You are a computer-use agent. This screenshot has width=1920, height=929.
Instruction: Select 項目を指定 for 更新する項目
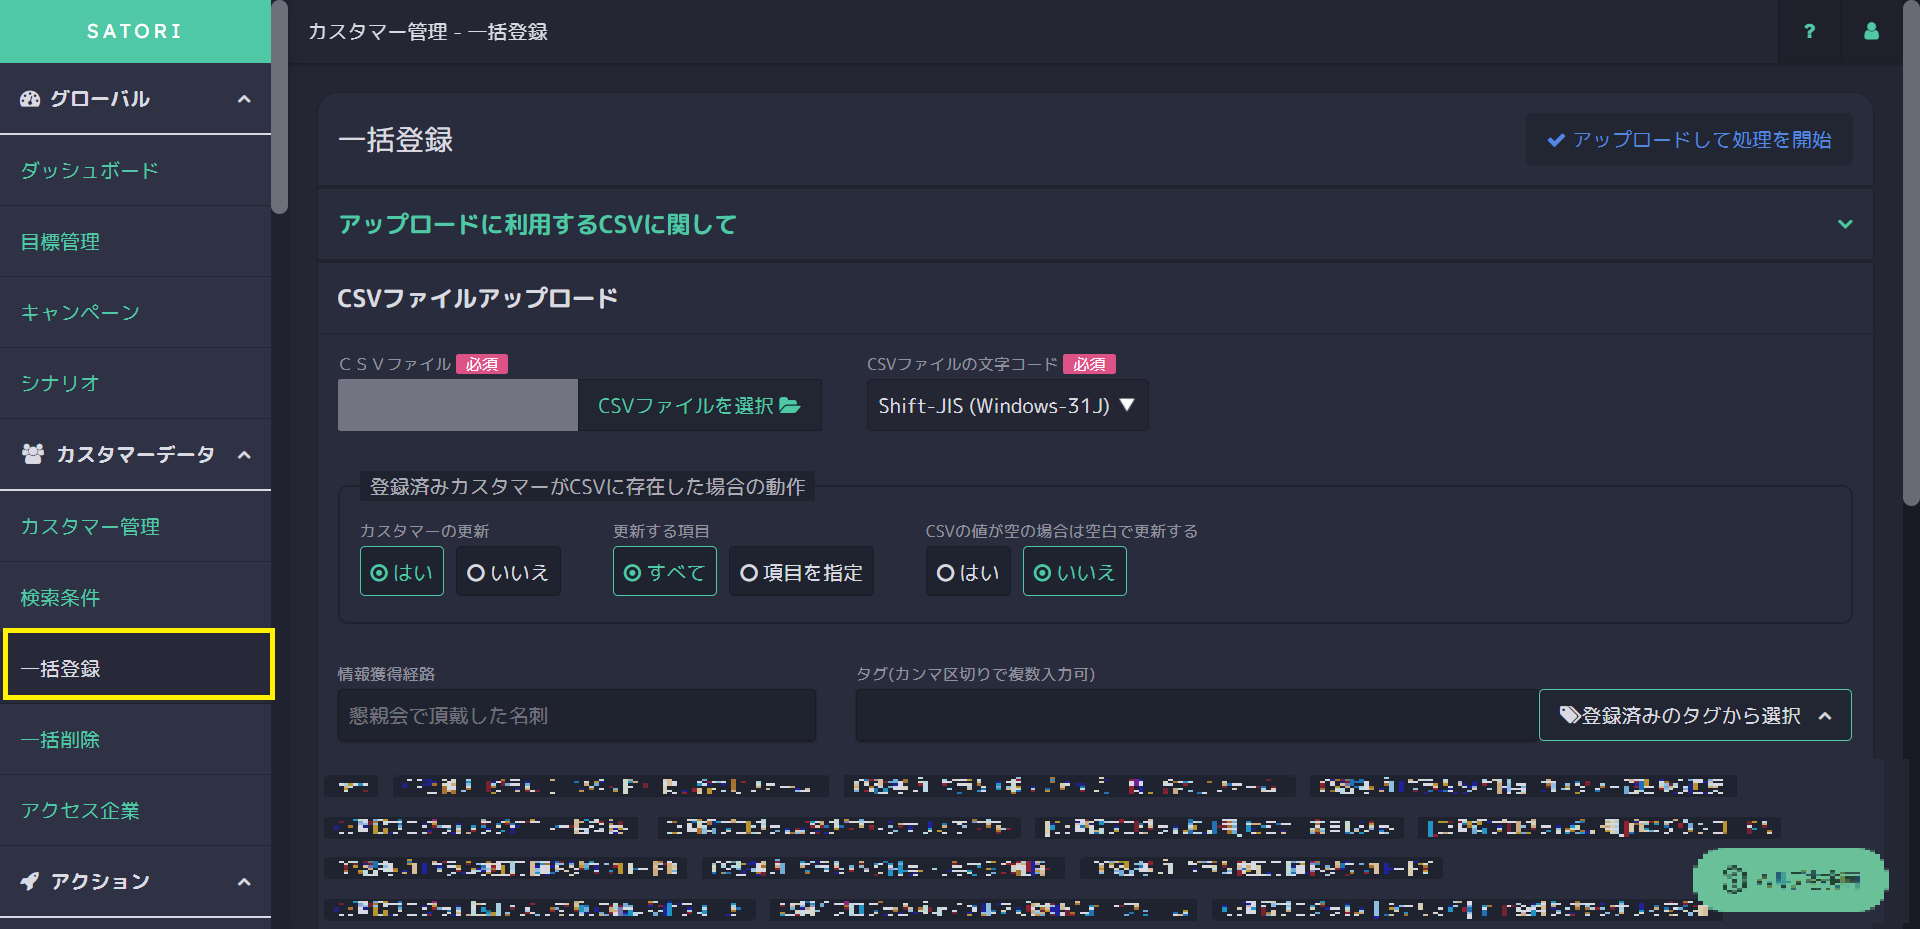click(x=801, y=572)
